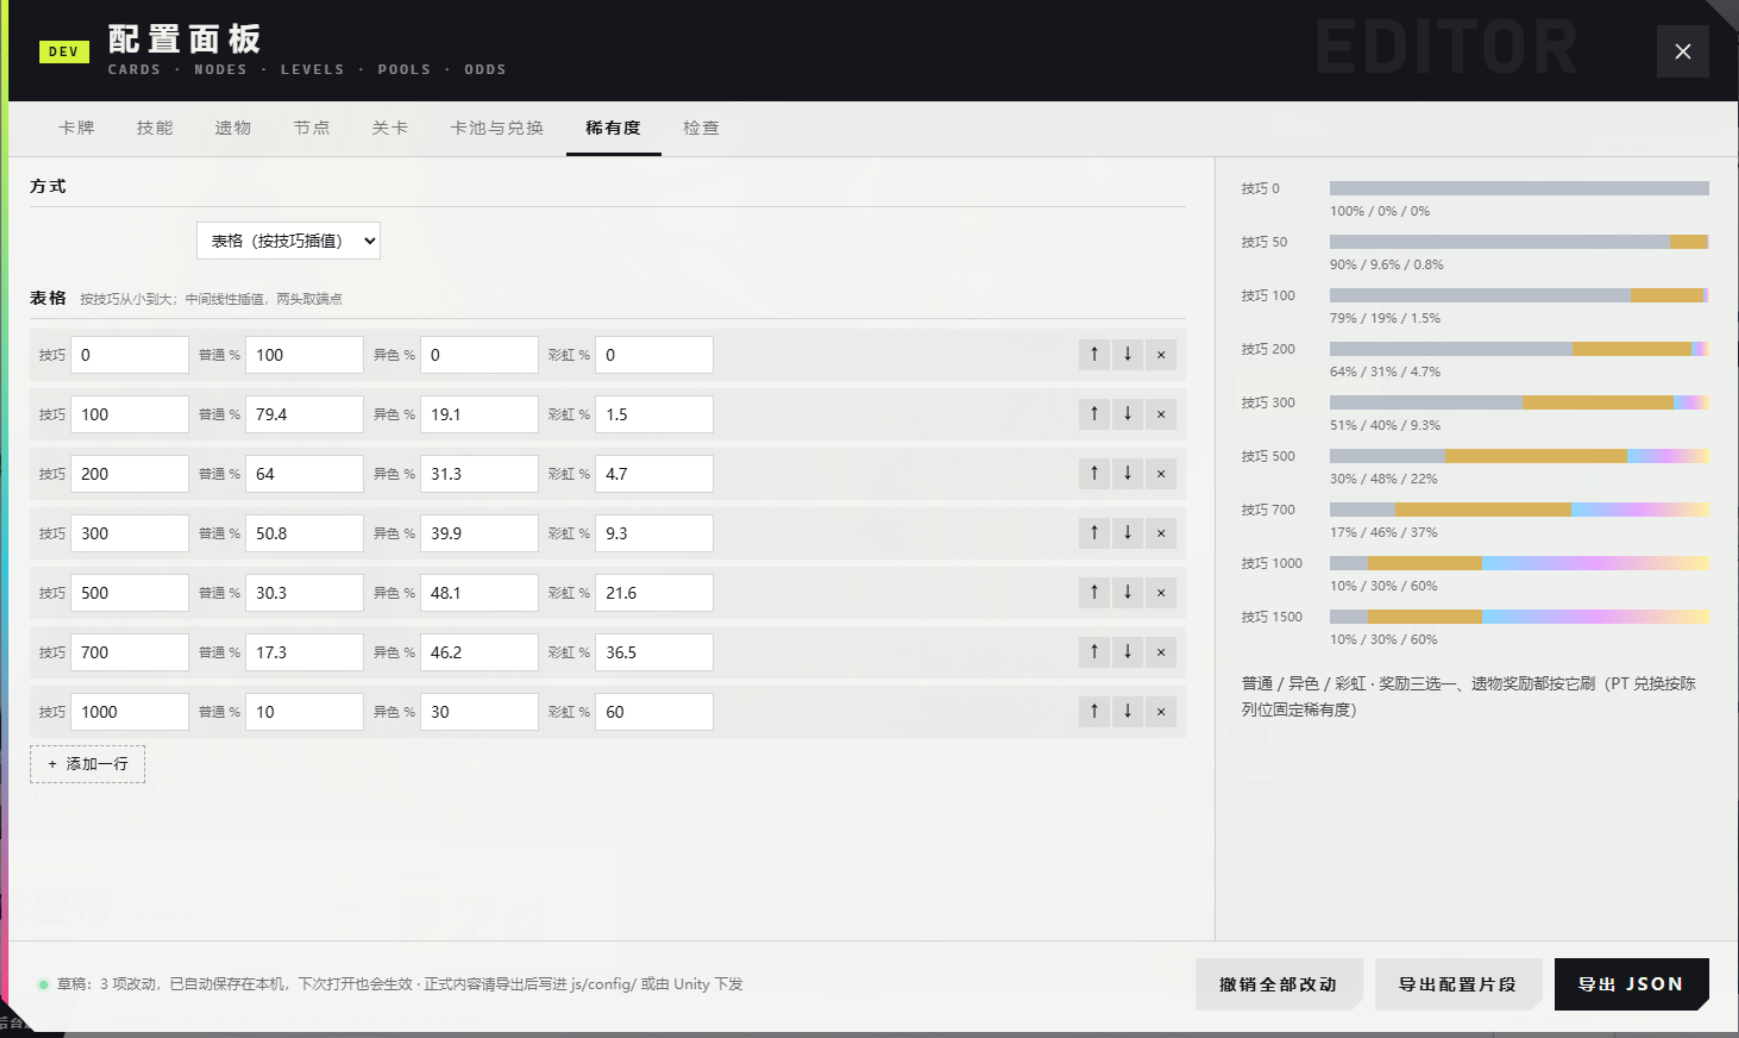The height and width of the screenshot is (1038, 1739).
Task: Close the 配置面板 editor panel
Action: coord(1683,51)
